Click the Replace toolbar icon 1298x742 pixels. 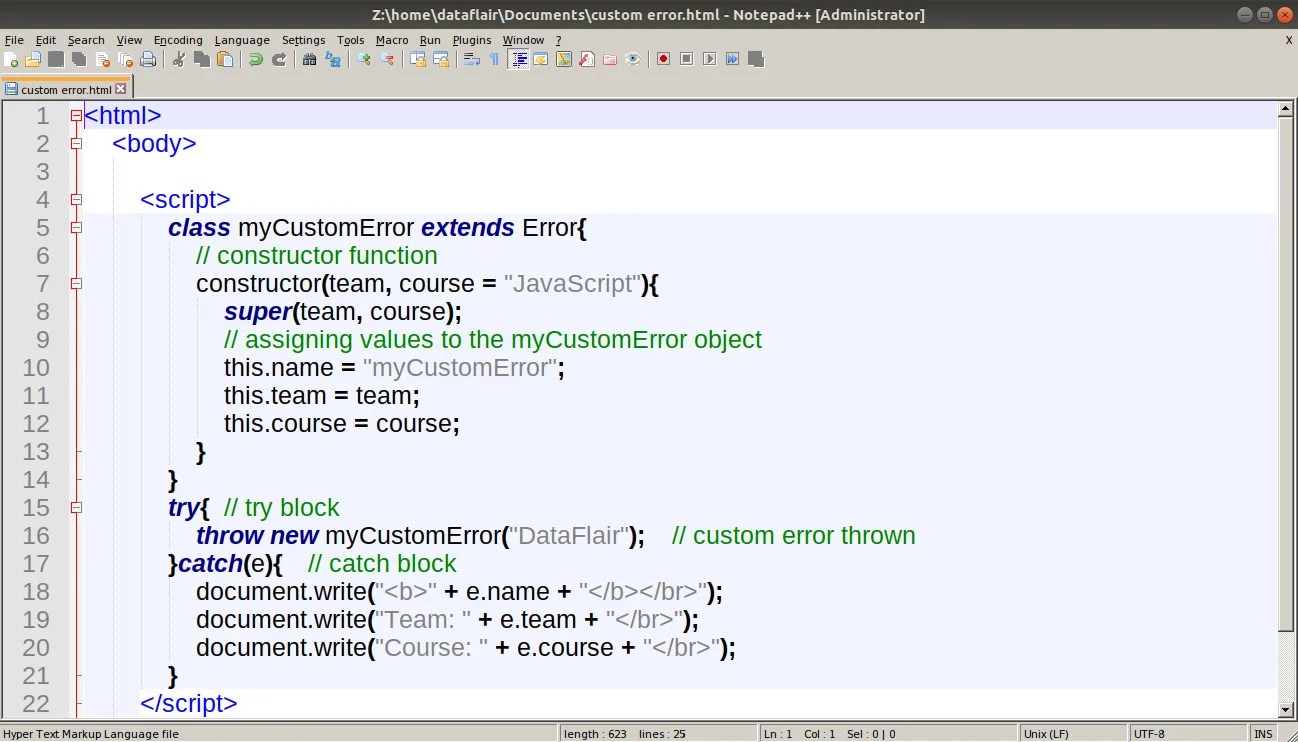click(333, 59)
